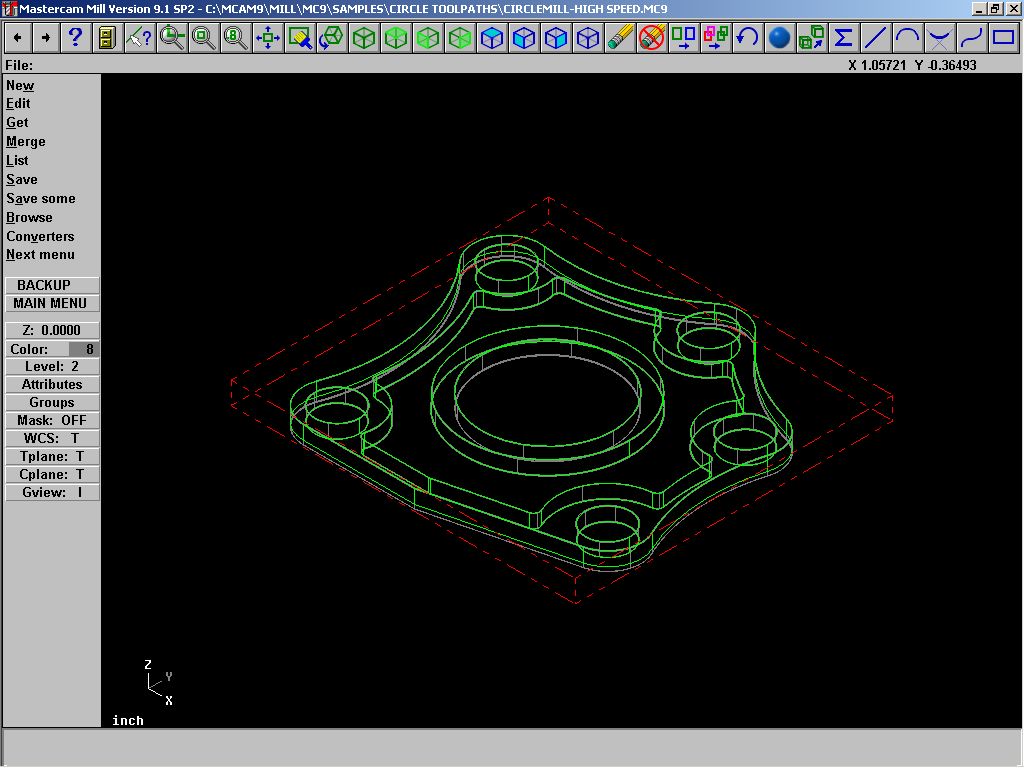This screenshot has height=768, width=1024.
Task: Choose Edit from the File menu
Action: pos(18,103)
